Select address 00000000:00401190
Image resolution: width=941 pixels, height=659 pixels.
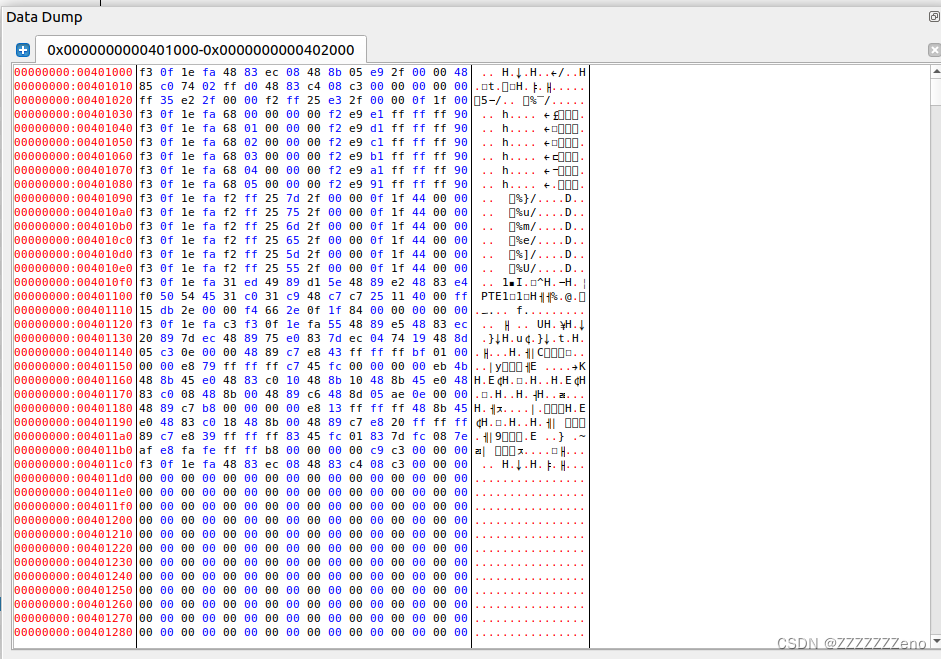pos(73,423)
